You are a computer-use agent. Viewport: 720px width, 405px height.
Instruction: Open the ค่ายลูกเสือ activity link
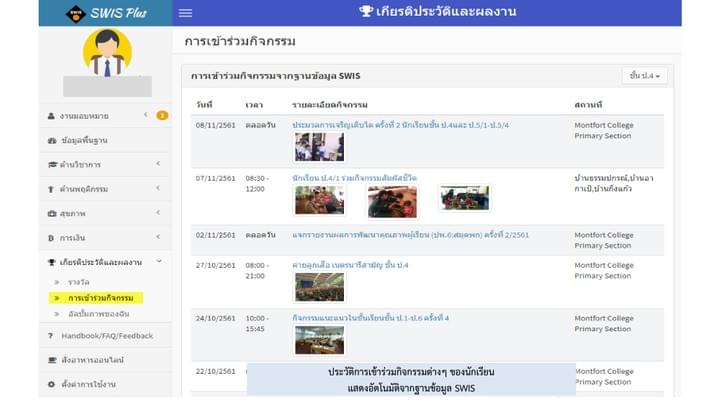(x=350, y=265)
